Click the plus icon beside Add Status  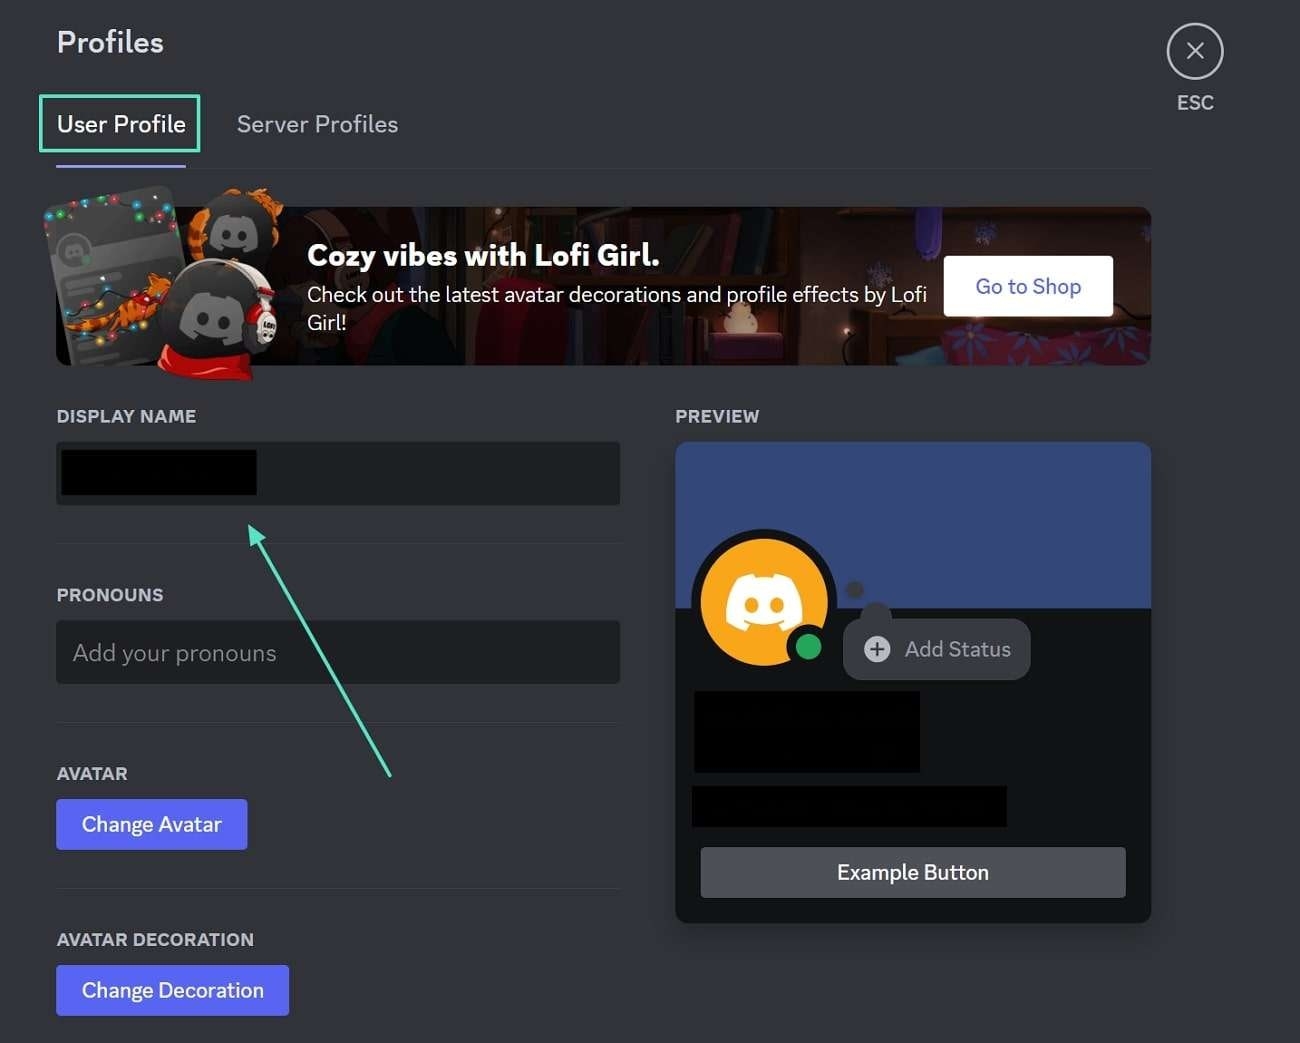pyautogui.click(x=877, y=649)
